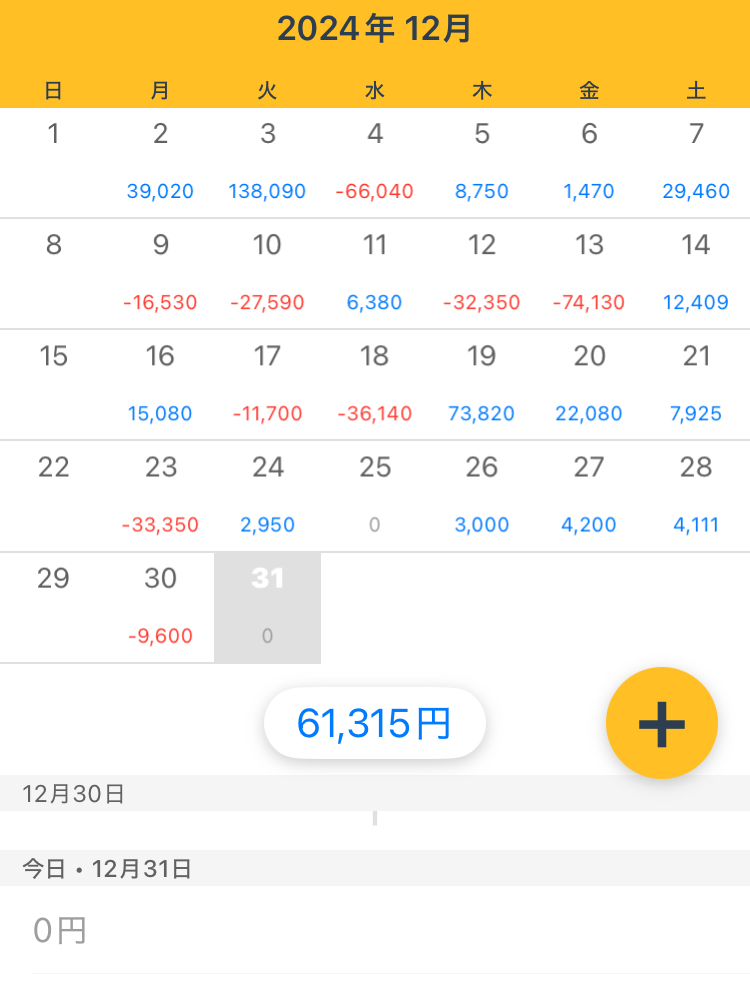
Task: Open December 19 showing 73,820
Action: (x=482, y=385)
